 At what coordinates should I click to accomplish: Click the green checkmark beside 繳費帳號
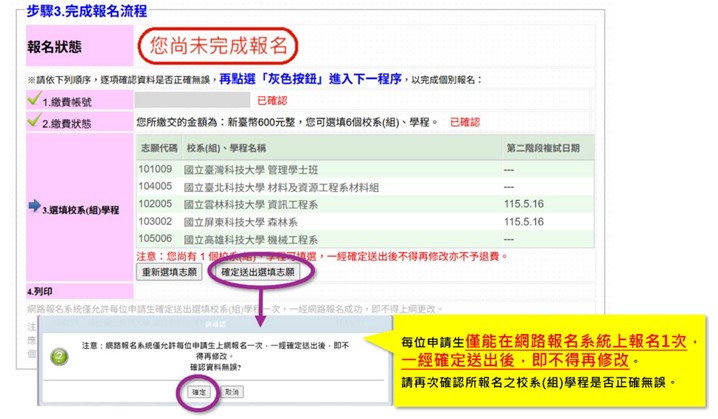coord(34,101)
